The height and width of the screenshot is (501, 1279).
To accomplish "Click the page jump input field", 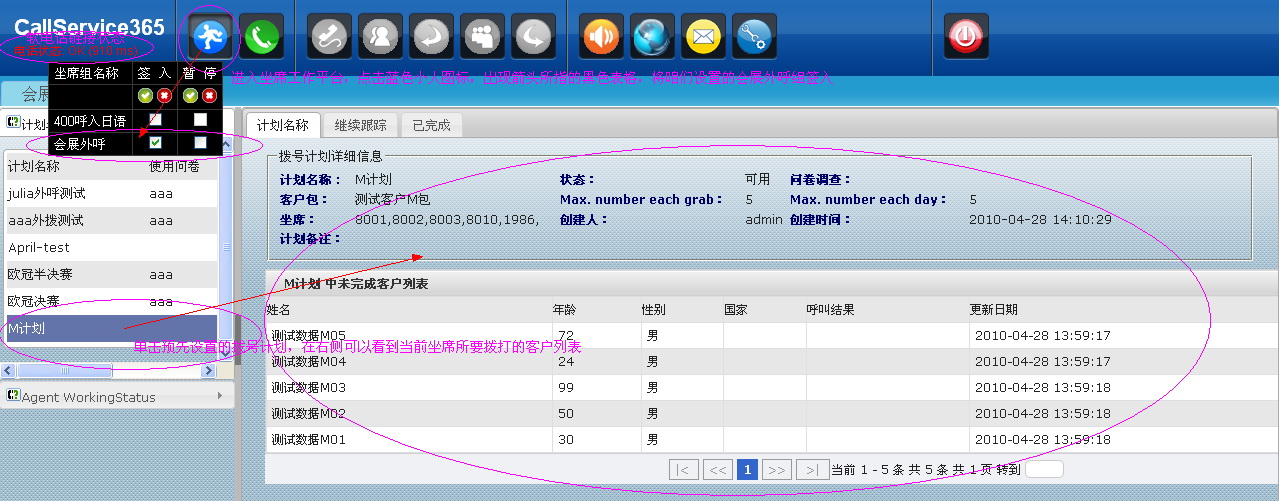I will [x=1044, y=469].
